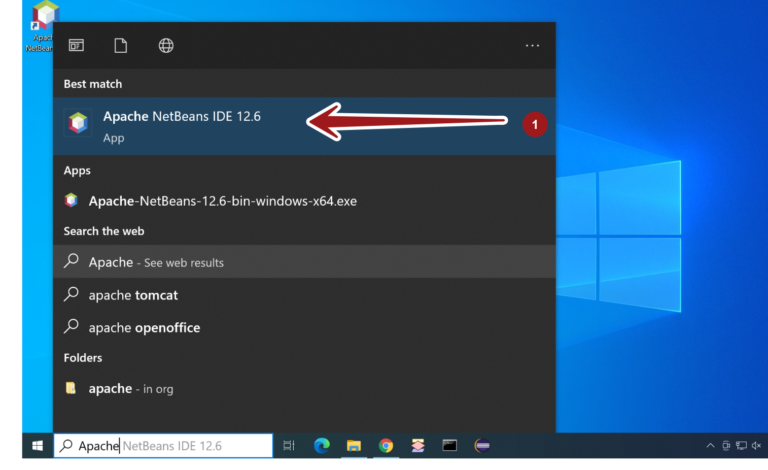Launch Apache-NetBeans-12.6-bin-windows-x64.exe installer
Viewport: 768px width, 470px height.
coord(222,200)
